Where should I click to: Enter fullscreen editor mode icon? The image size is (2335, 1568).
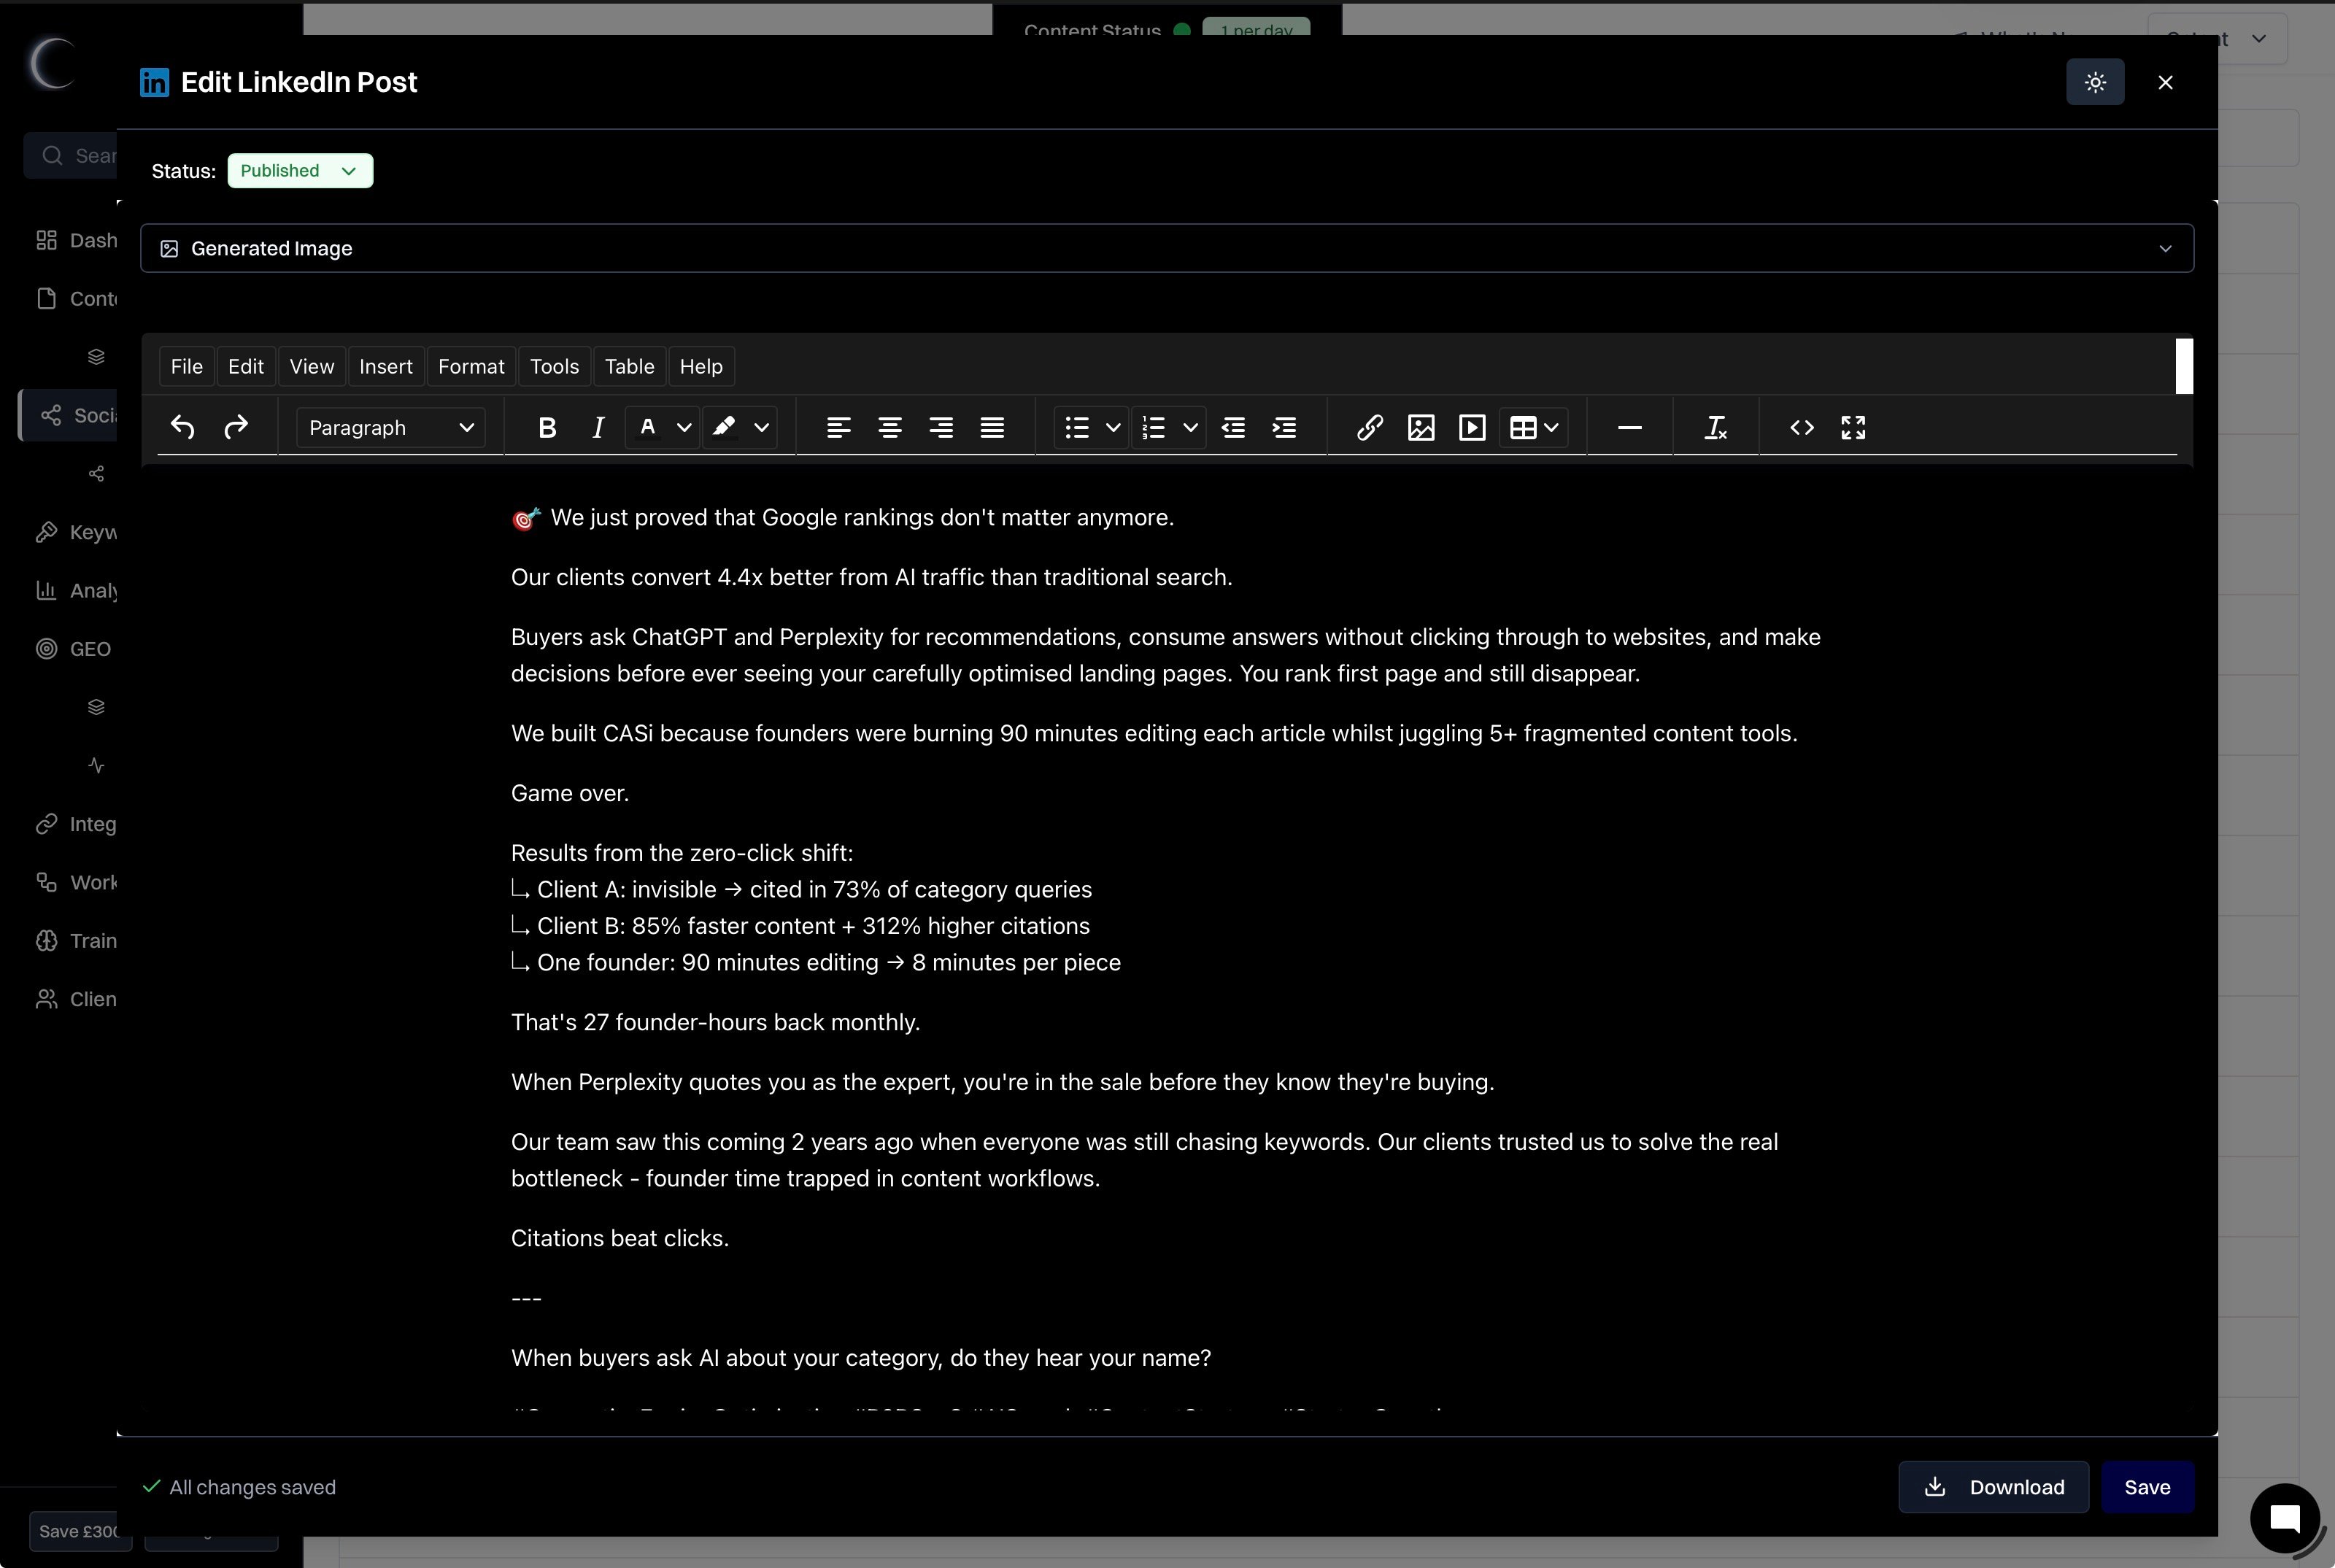tap(1852, 427)
